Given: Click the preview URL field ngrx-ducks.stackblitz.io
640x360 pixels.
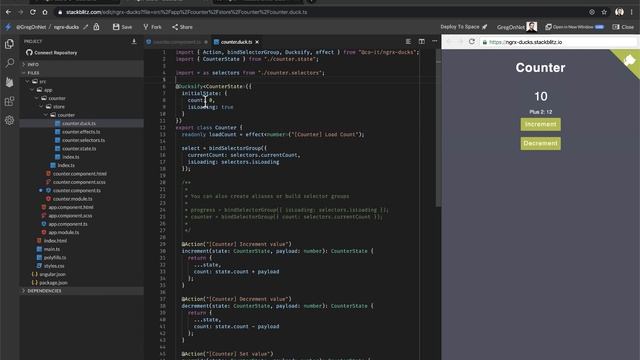Looking at the screenshot, I should click(x=558, y=42).
